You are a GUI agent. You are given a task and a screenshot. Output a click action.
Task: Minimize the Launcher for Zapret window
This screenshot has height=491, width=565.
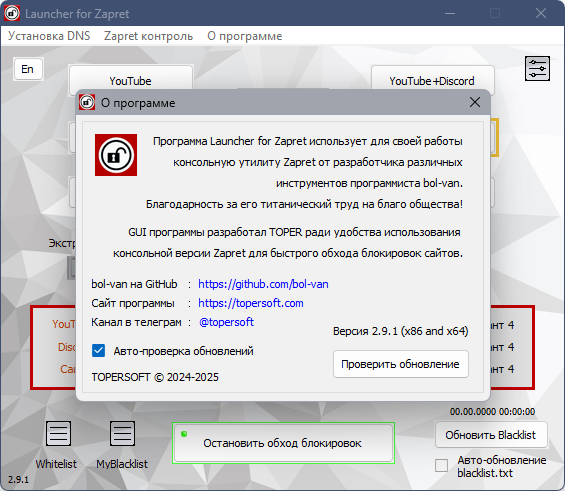(450, 13)
